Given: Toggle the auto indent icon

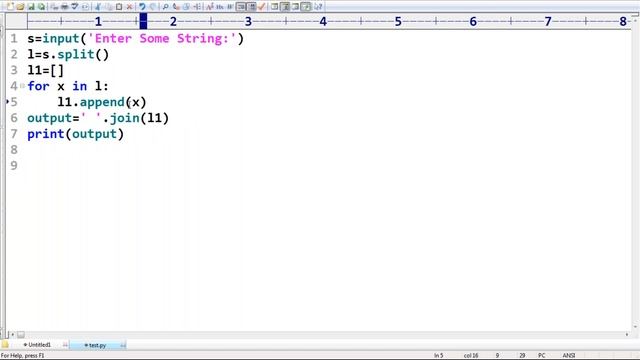Looking at the screenshot, I should [x=241, y=7].
